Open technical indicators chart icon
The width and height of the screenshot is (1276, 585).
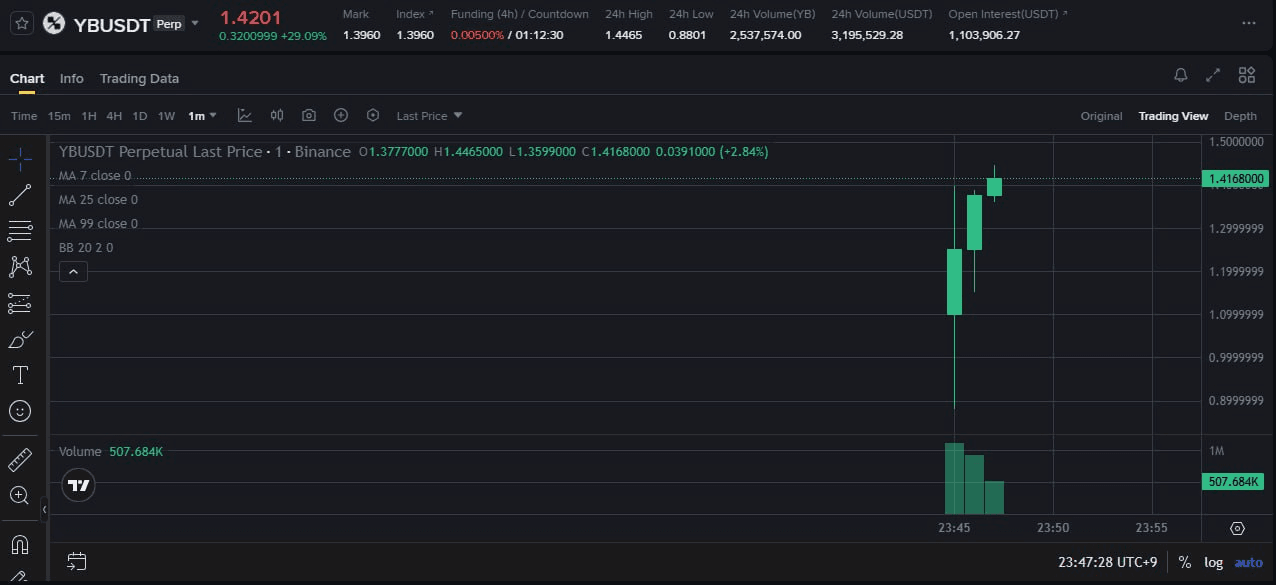tap(245, 116)
